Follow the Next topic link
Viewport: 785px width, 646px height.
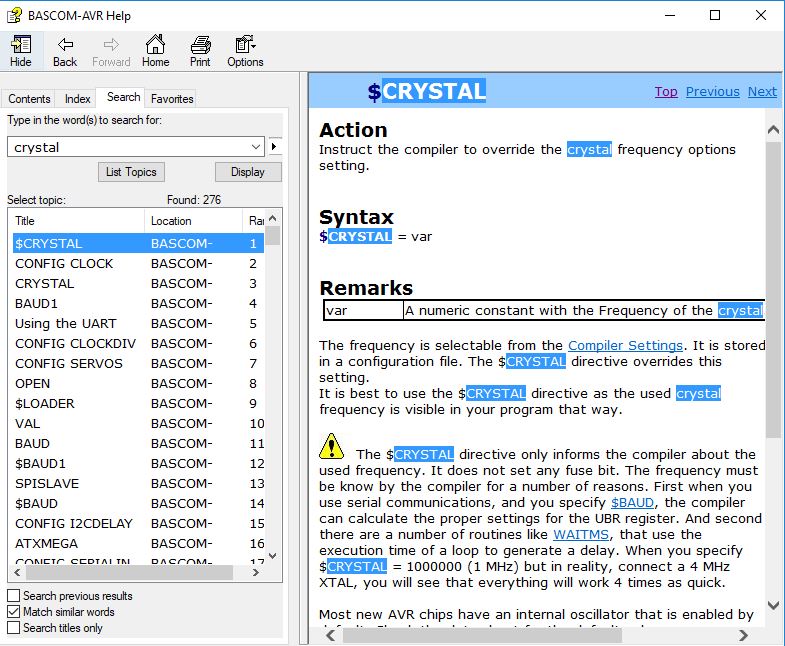tap(762, 92)
